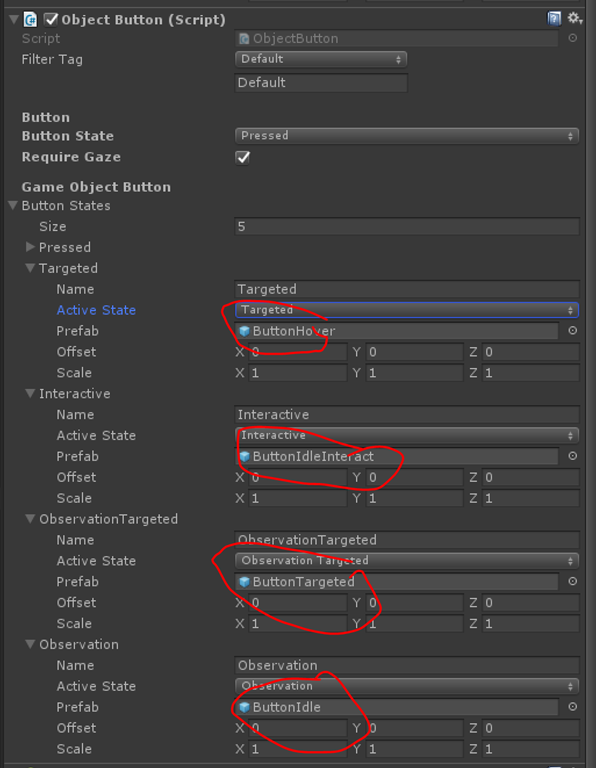This screenshot has width=596, height=768.
Task: Open object picker for ButtonIdleInteract prefab
Action: [572, 456]
